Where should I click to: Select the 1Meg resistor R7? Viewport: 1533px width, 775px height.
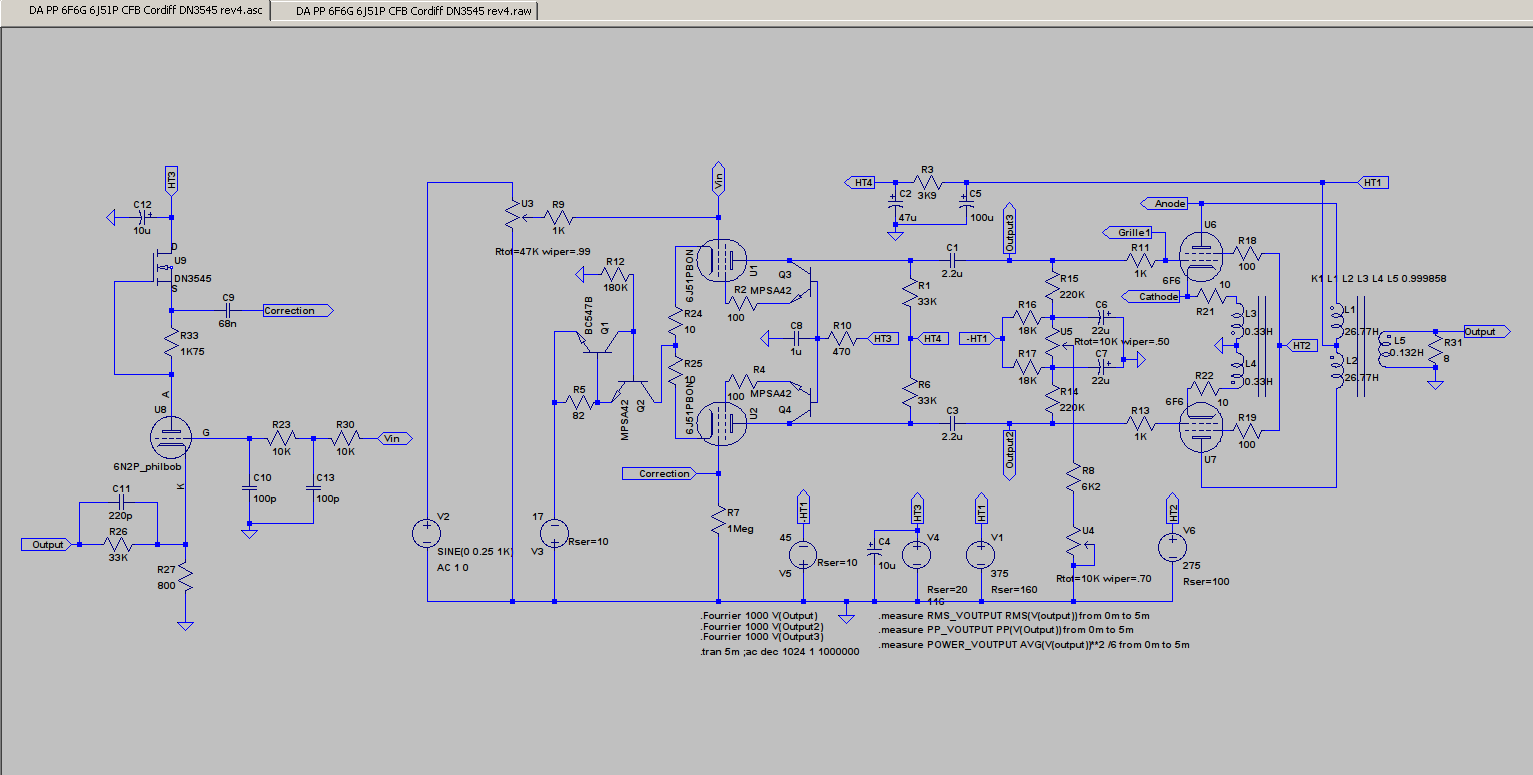click(719, 519)
